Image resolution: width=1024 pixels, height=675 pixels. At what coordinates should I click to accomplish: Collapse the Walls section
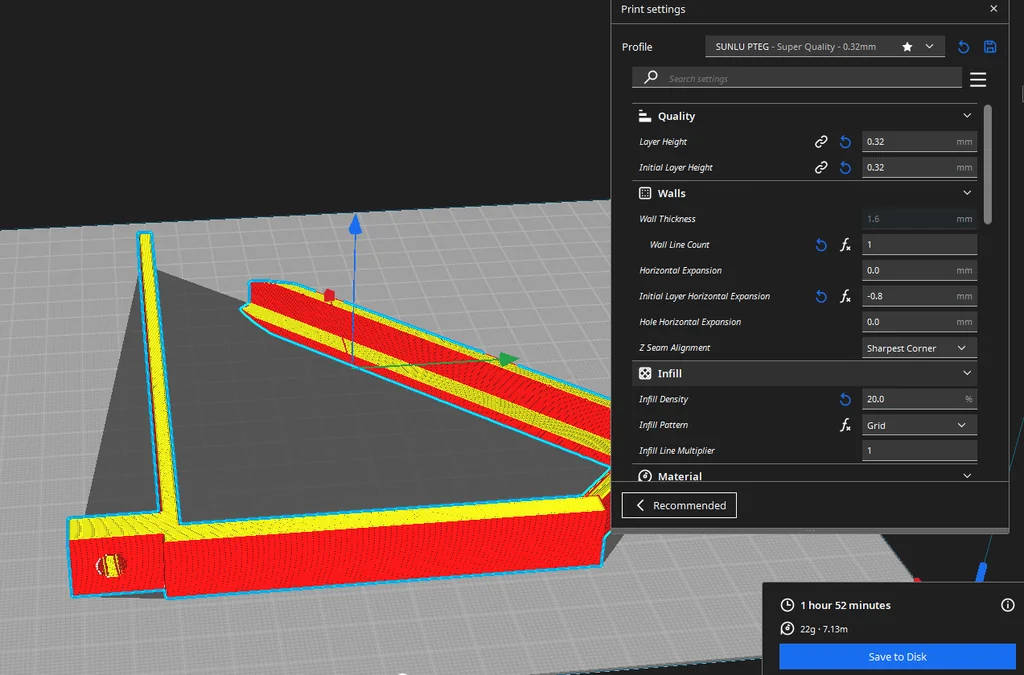point(967,193)
